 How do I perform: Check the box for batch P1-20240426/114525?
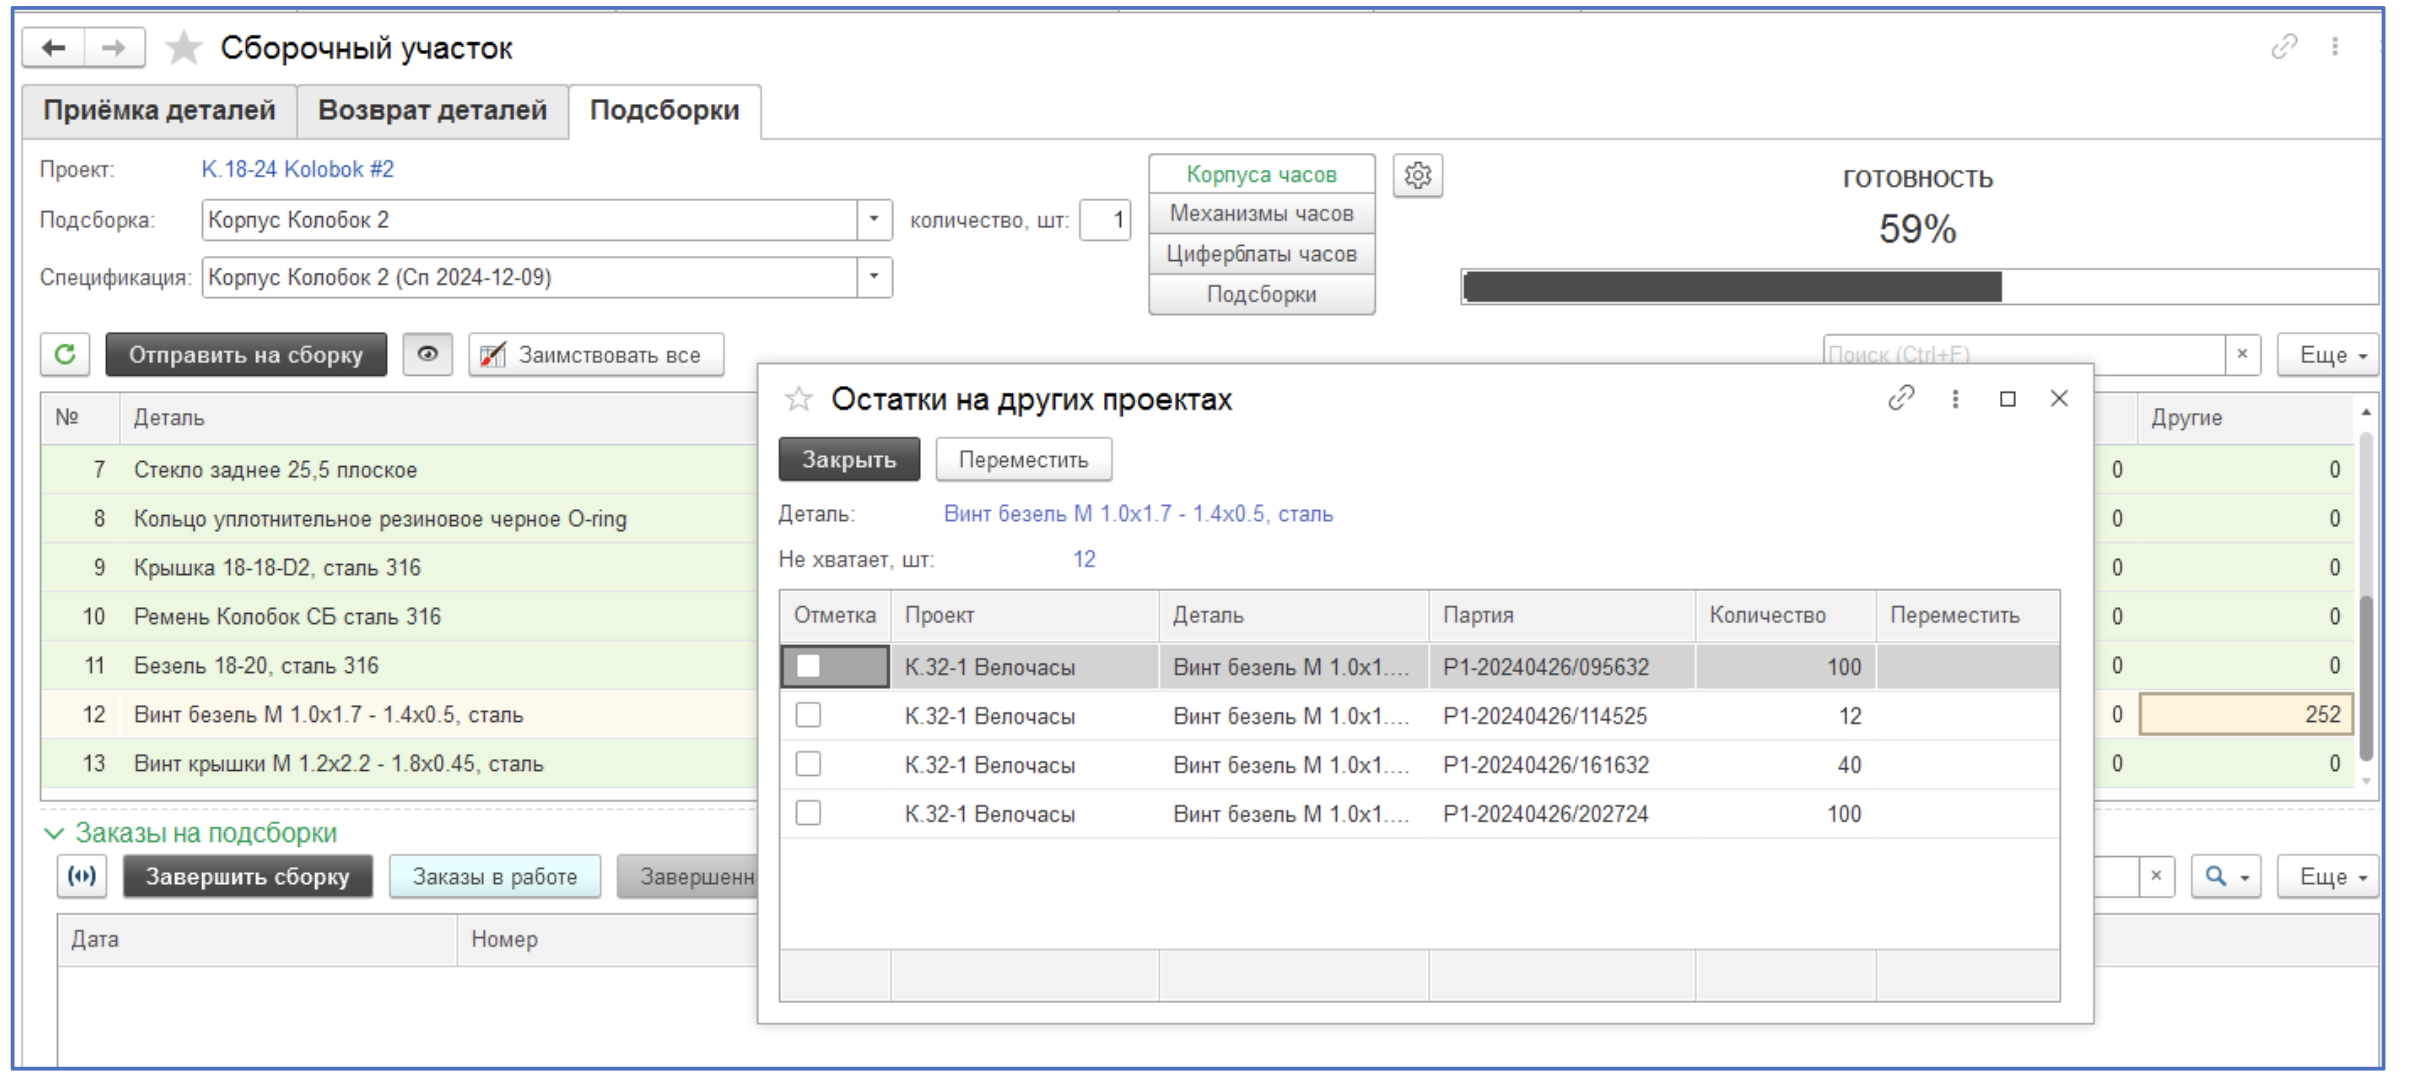click(x=808, y=716)
